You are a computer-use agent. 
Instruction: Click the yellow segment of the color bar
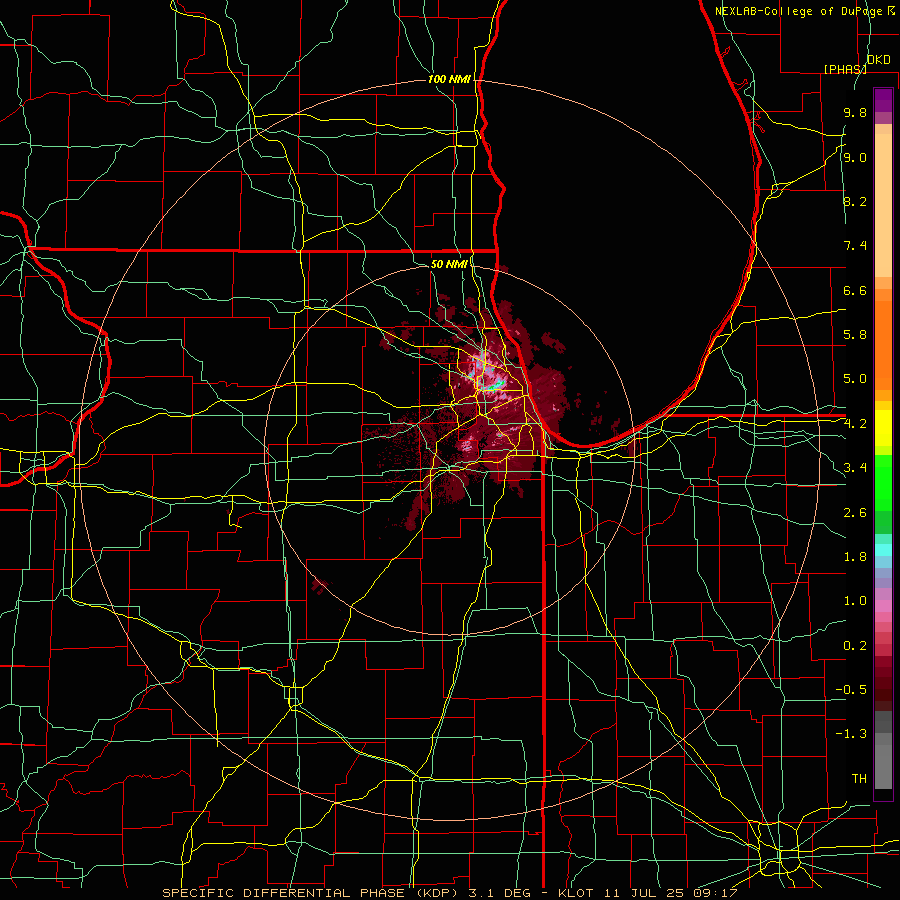point(883,428)
